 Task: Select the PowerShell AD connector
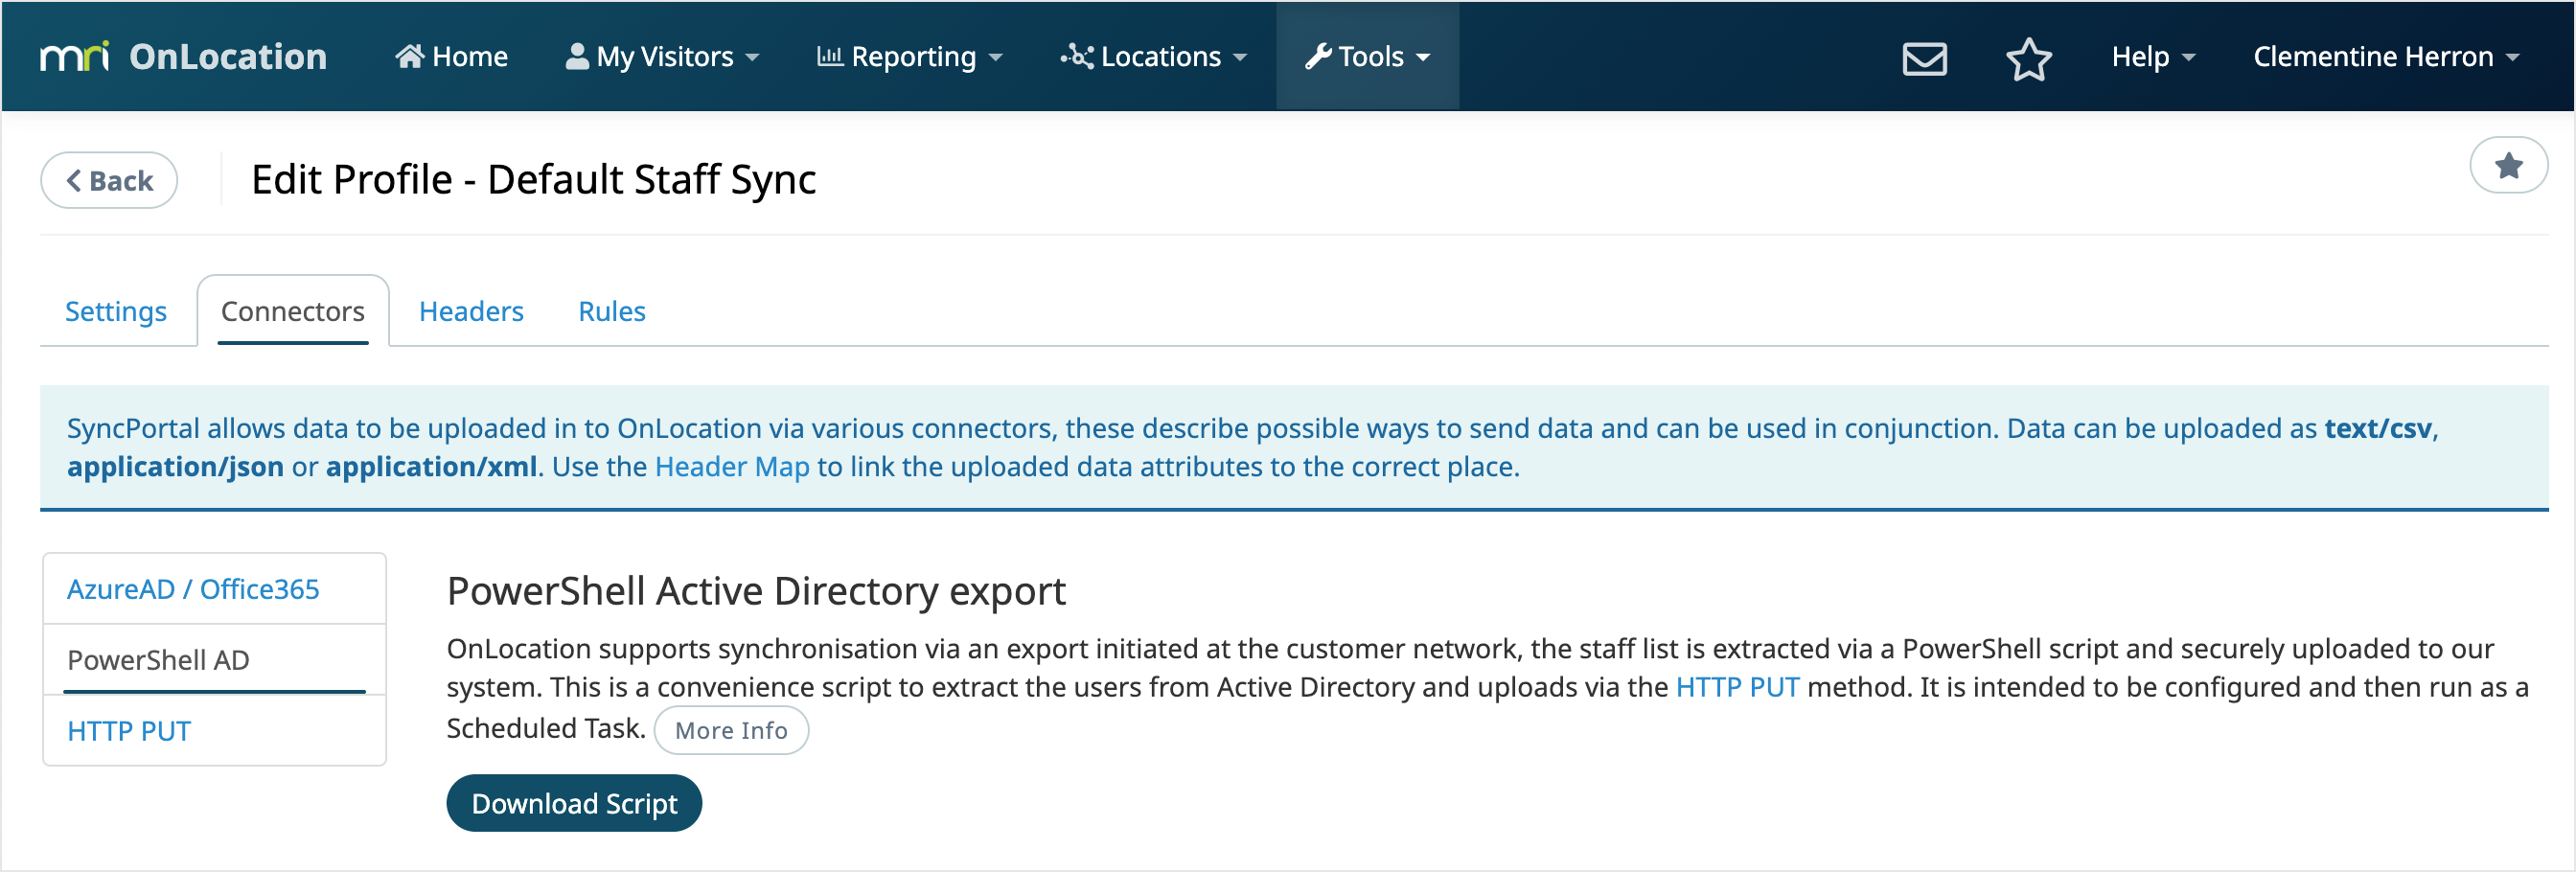(214, 661)
